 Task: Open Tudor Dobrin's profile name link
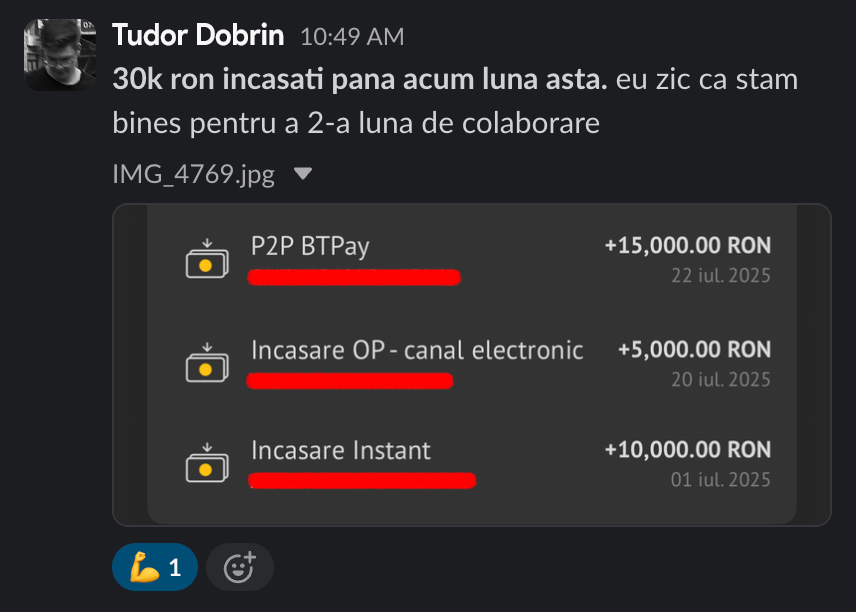pos(198,35)
